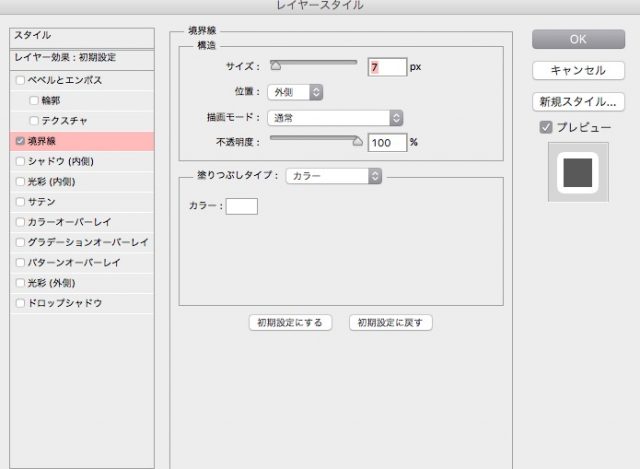Enable the ベベルとエンボス checkbox
The width and height of the screenshot is (640, 469).
[x=20, y=80]
